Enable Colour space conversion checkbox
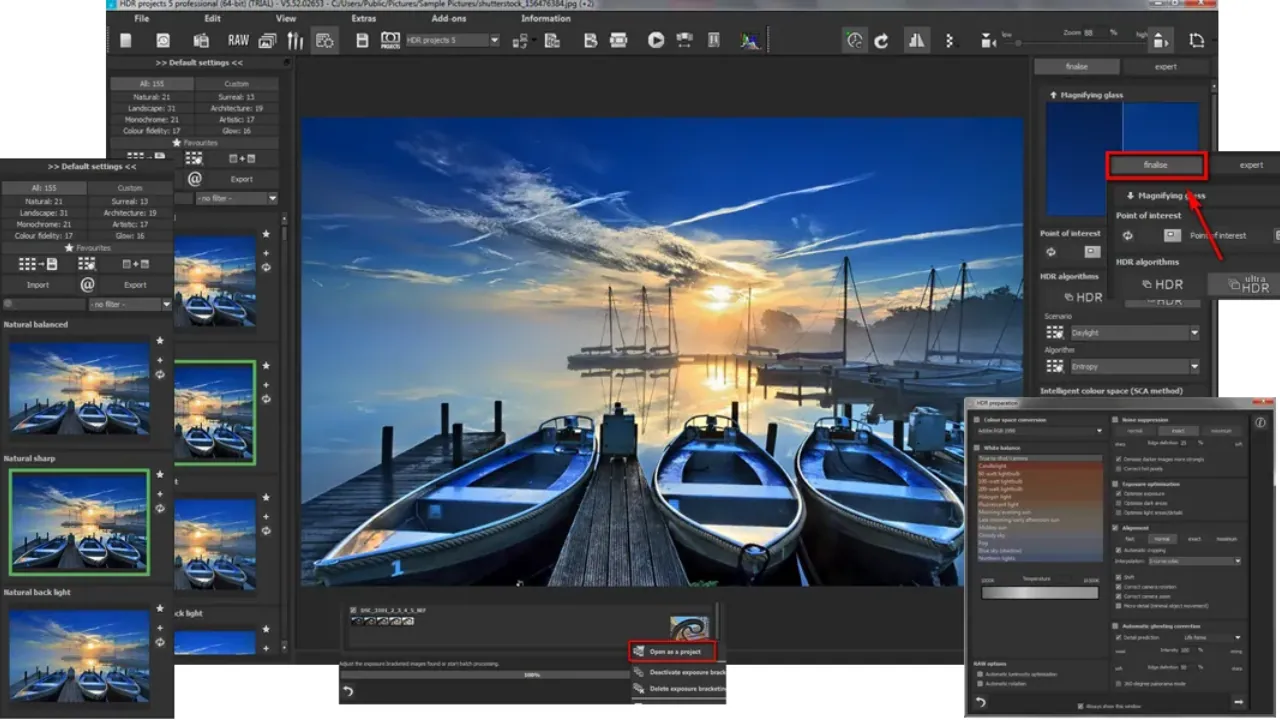 pyautogui.click(x=977, y=420)
